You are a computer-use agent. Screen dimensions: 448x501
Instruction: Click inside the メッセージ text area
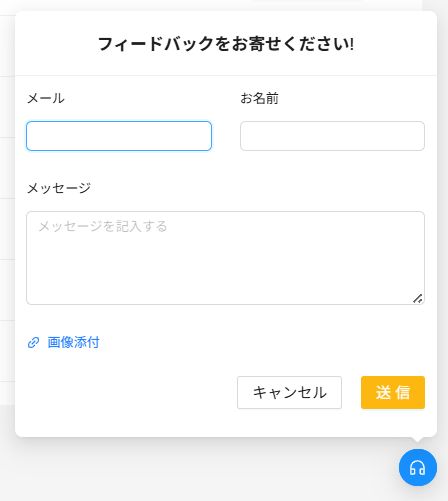pyautogui.click(x=225, y=258)
